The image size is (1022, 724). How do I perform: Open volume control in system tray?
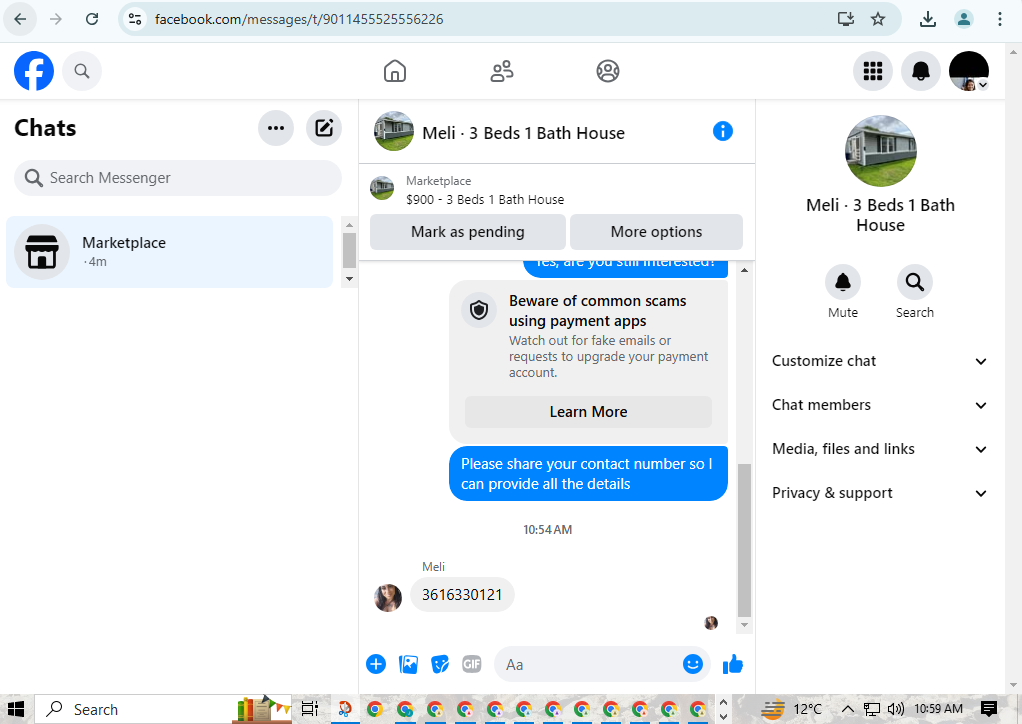tap(896, 709)
